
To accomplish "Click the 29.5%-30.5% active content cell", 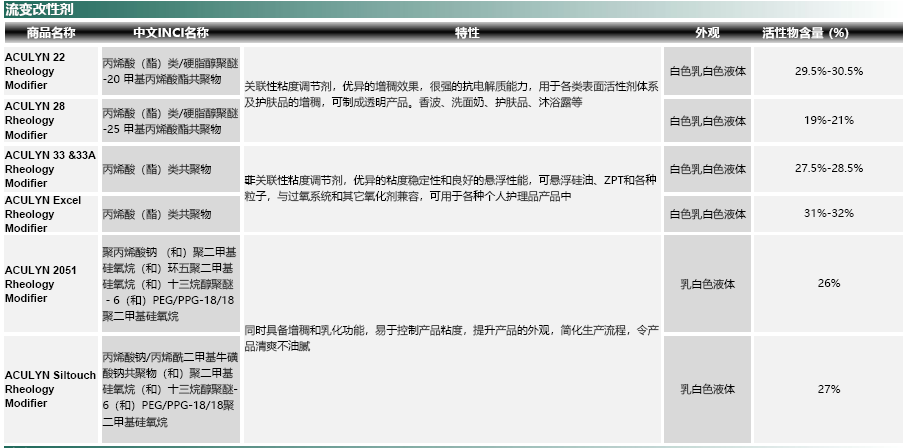I will pos(828,72).
